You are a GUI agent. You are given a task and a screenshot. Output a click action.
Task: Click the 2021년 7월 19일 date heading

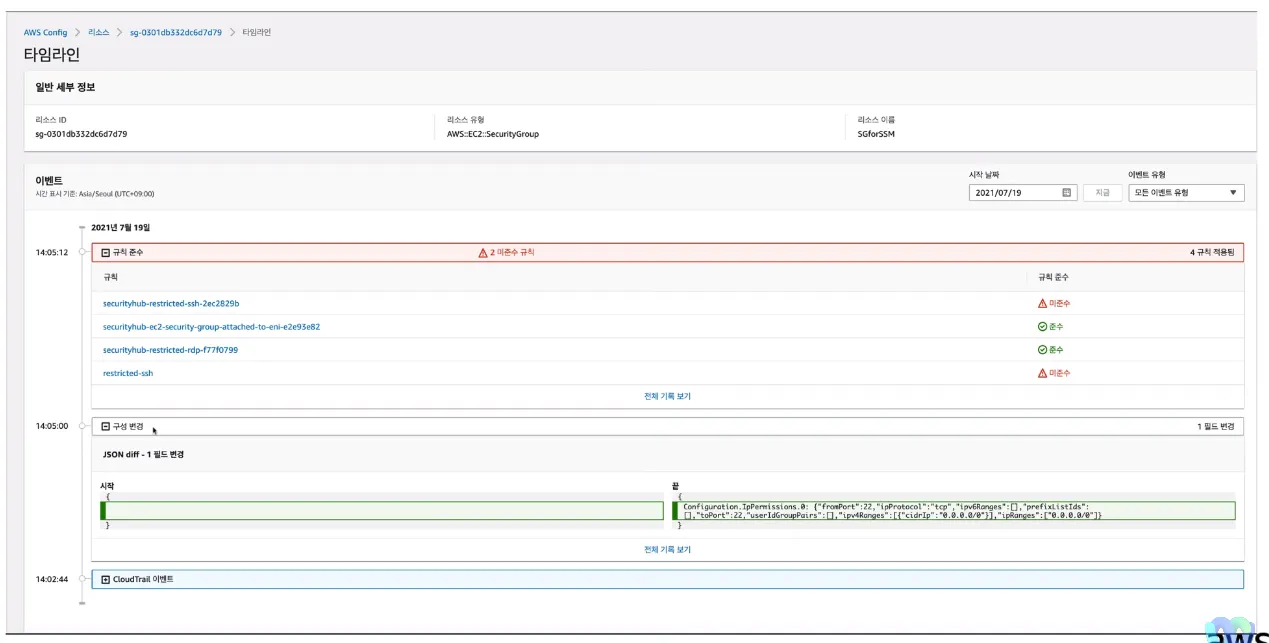pyautogui.click(x=121, y=228)
